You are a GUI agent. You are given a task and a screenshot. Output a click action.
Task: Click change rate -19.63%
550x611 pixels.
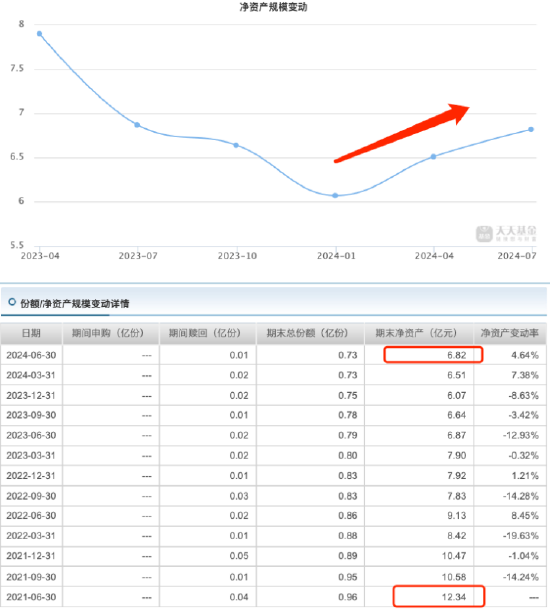coord(521,536)
